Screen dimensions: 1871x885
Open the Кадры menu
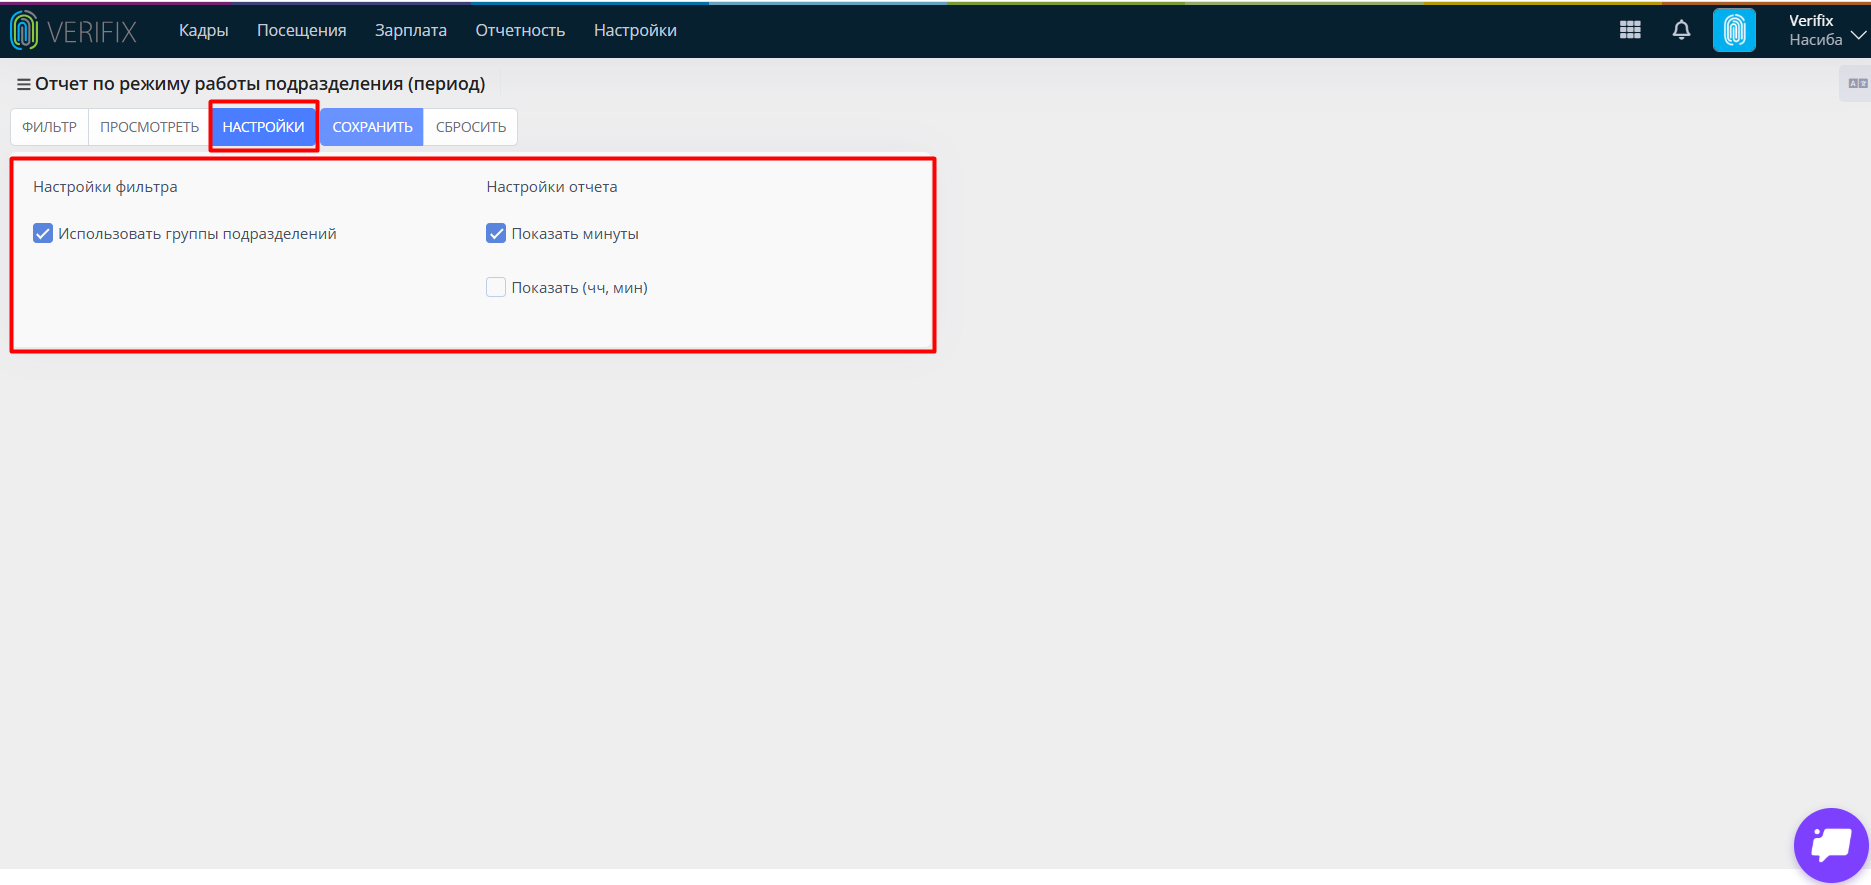tap(204, 30)
